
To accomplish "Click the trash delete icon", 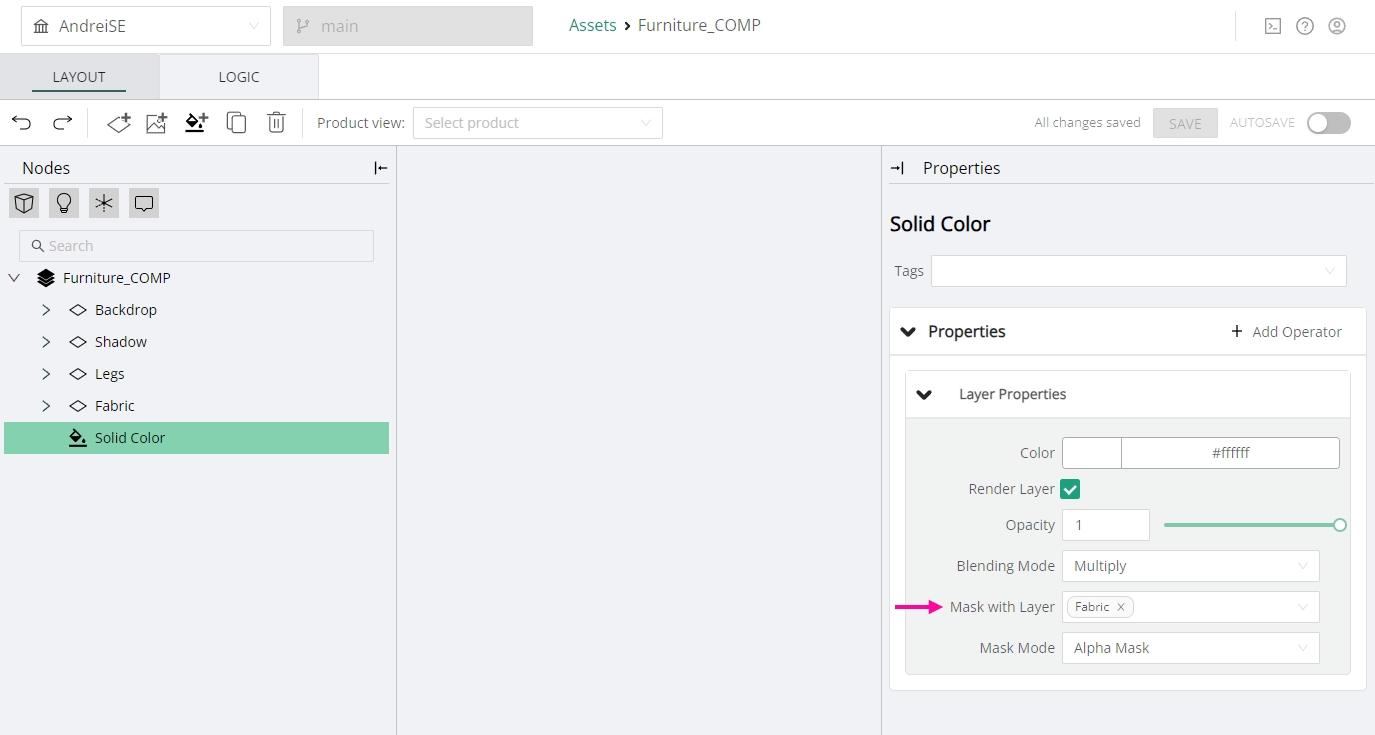I will 276,123.
